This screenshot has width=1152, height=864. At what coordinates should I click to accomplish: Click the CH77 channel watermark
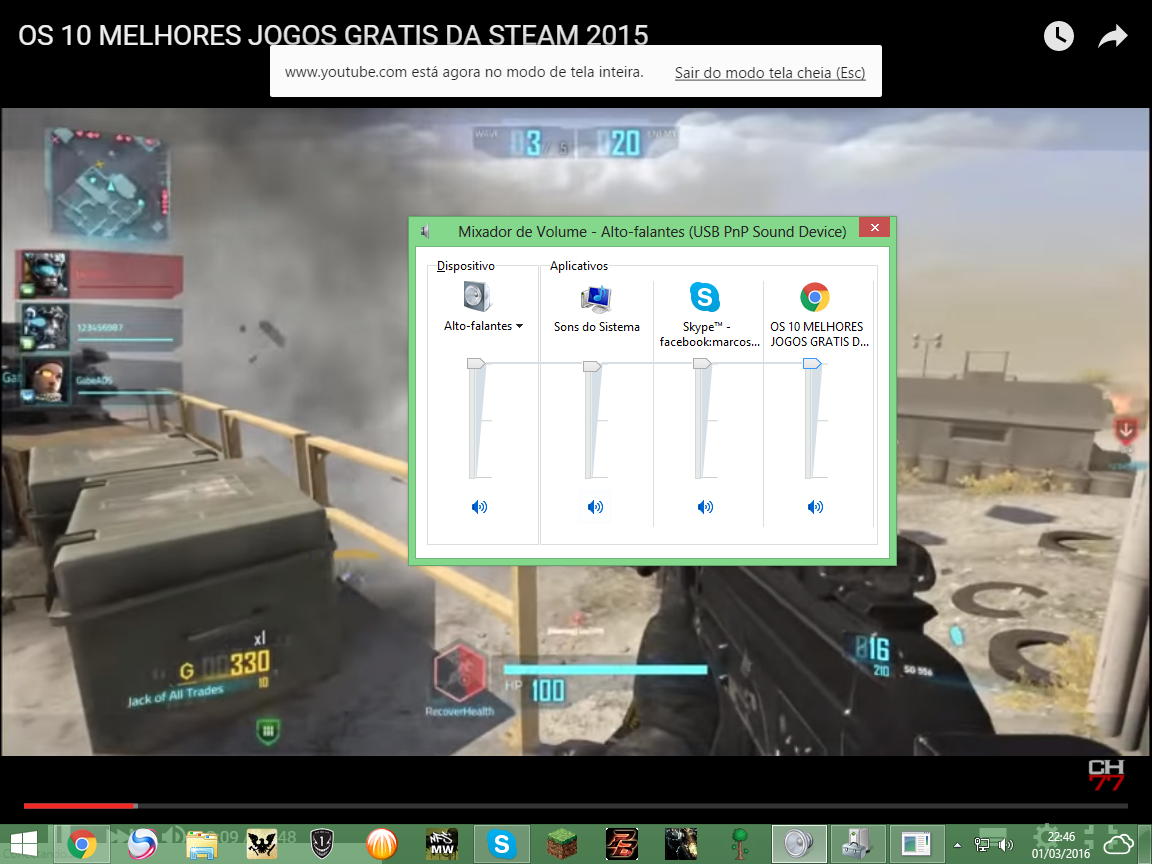(x=1106, y=775)
